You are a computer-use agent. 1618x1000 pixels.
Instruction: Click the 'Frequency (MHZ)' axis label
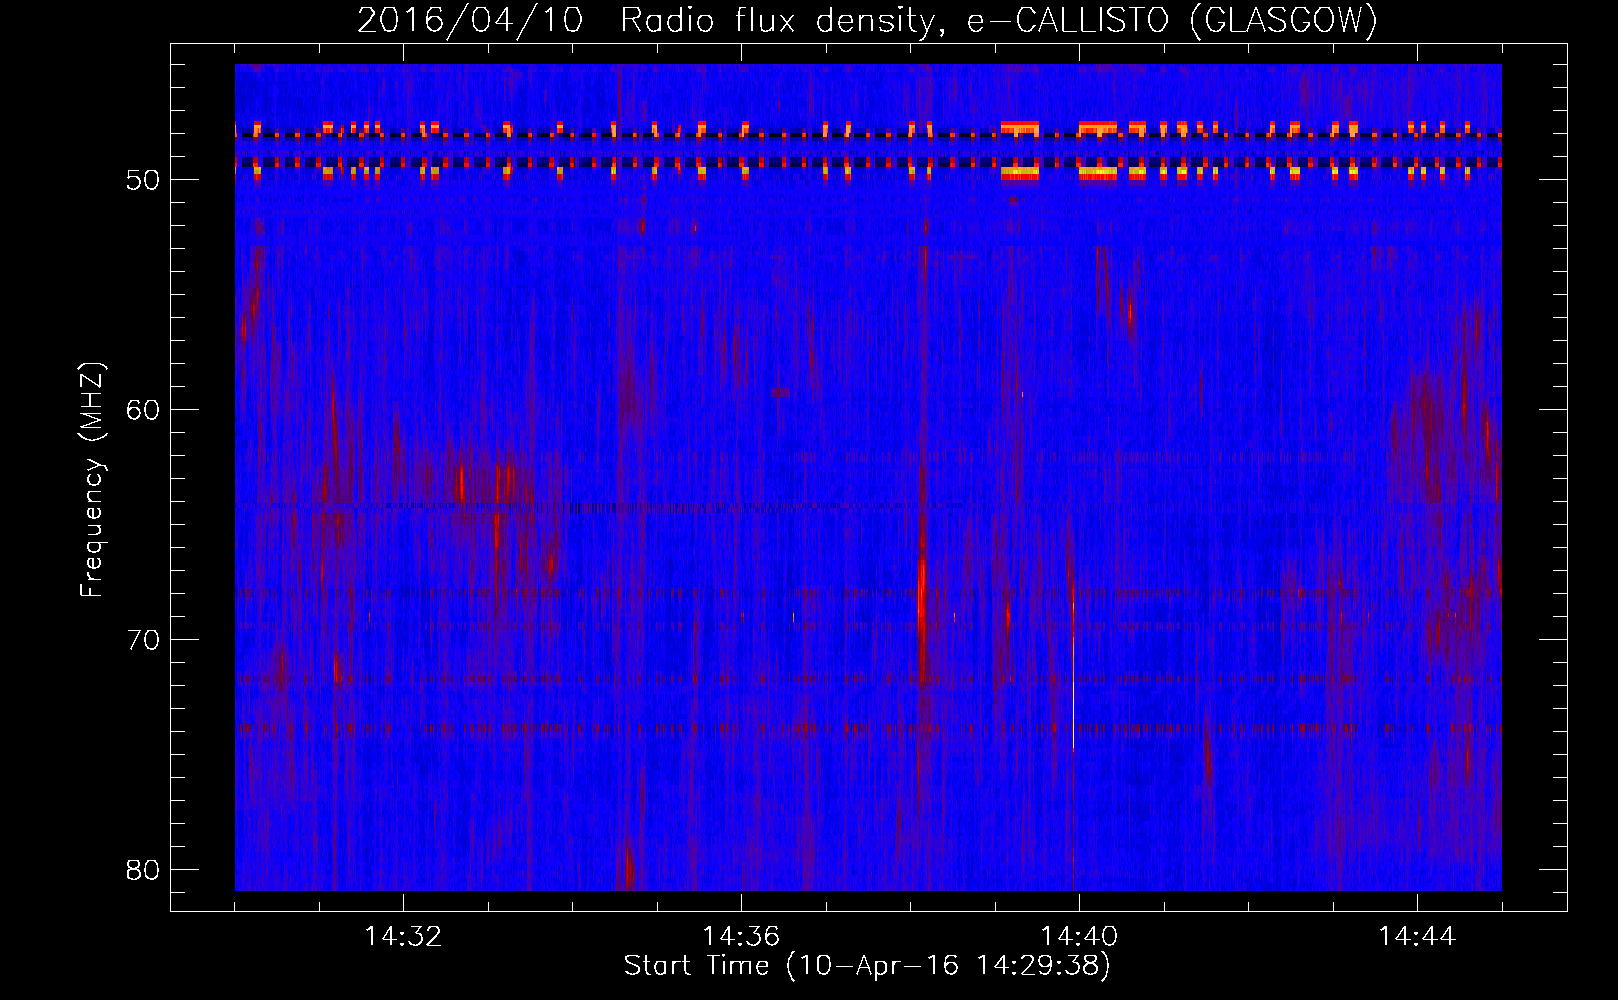(x=91, y=480)
